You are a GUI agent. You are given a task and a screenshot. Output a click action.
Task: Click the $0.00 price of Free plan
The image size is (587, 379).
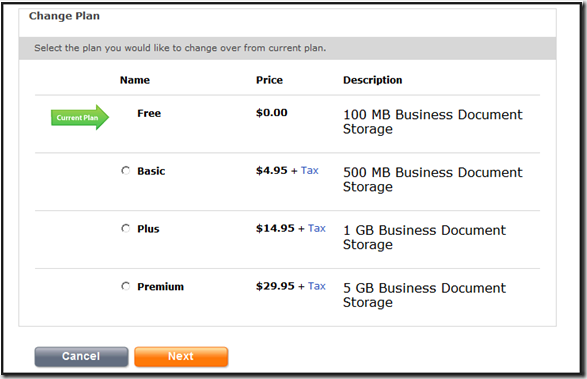(272, 113)
